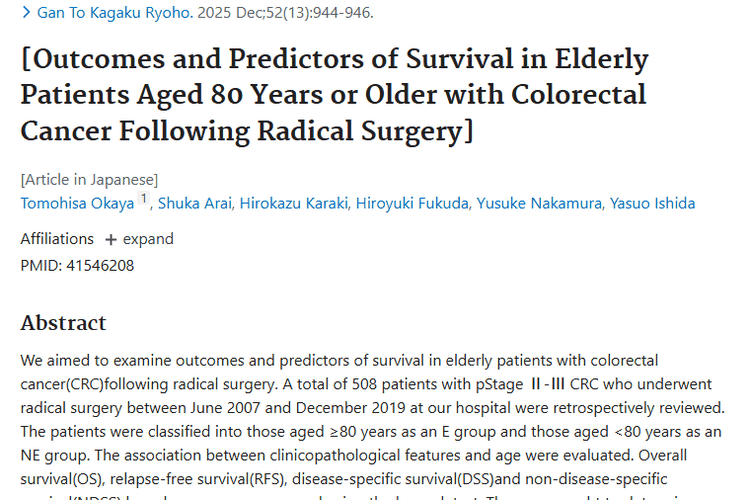
Task: Expand the Affiliations section via the expand text
Action: coord(148,239)
